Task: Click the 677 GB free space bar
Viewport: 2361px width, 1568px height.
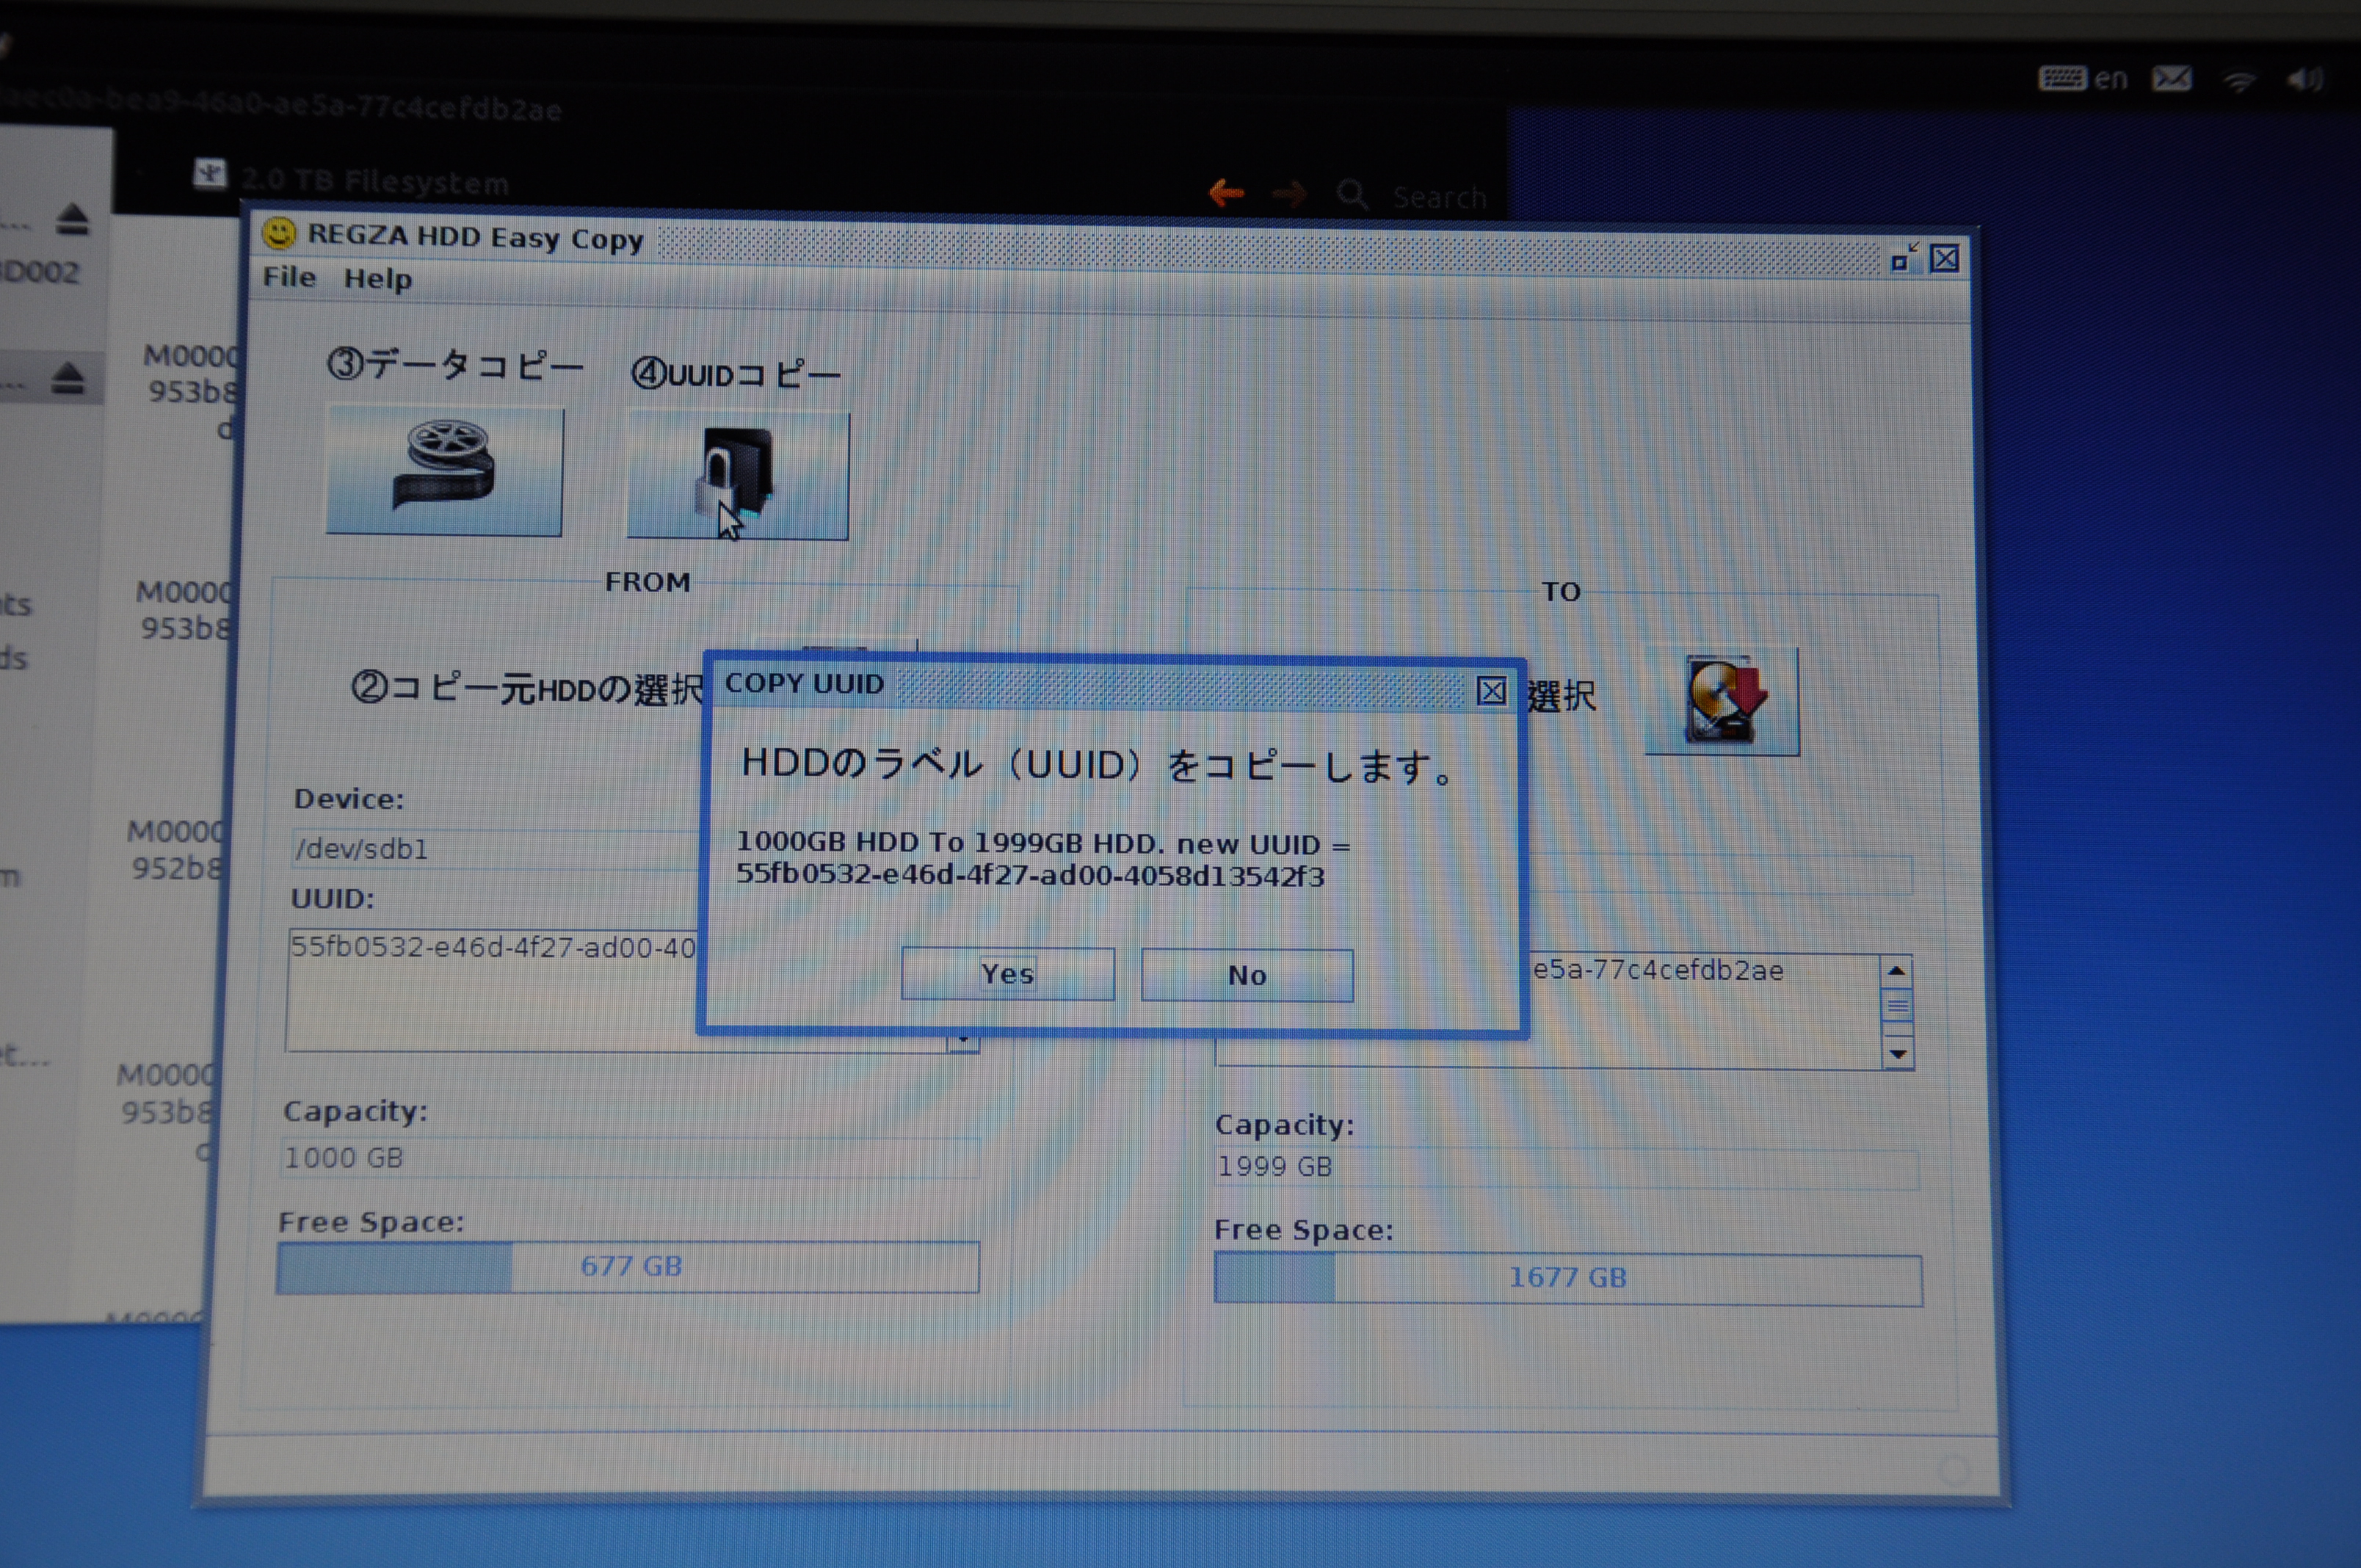Action: [x=628, y=1267]
